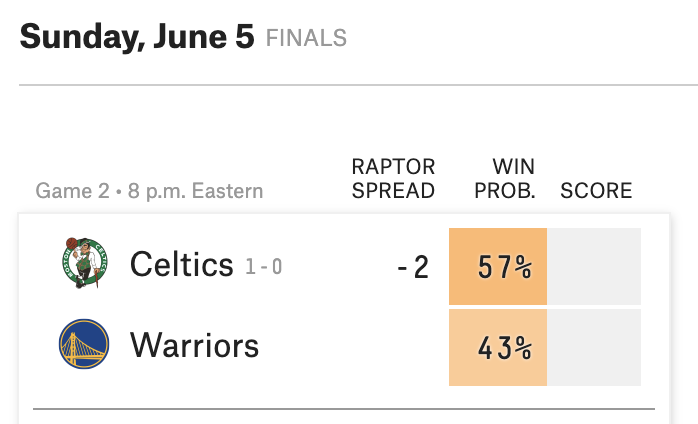Open the Celtics team name link
The image size is (698, 424).
point(181,265)
